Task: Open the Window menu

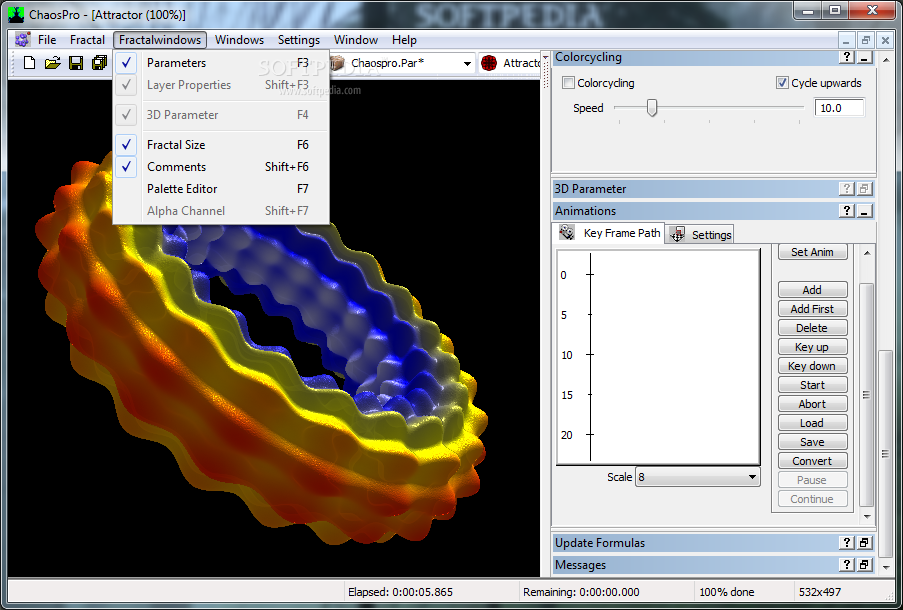Action: (356, 40)
